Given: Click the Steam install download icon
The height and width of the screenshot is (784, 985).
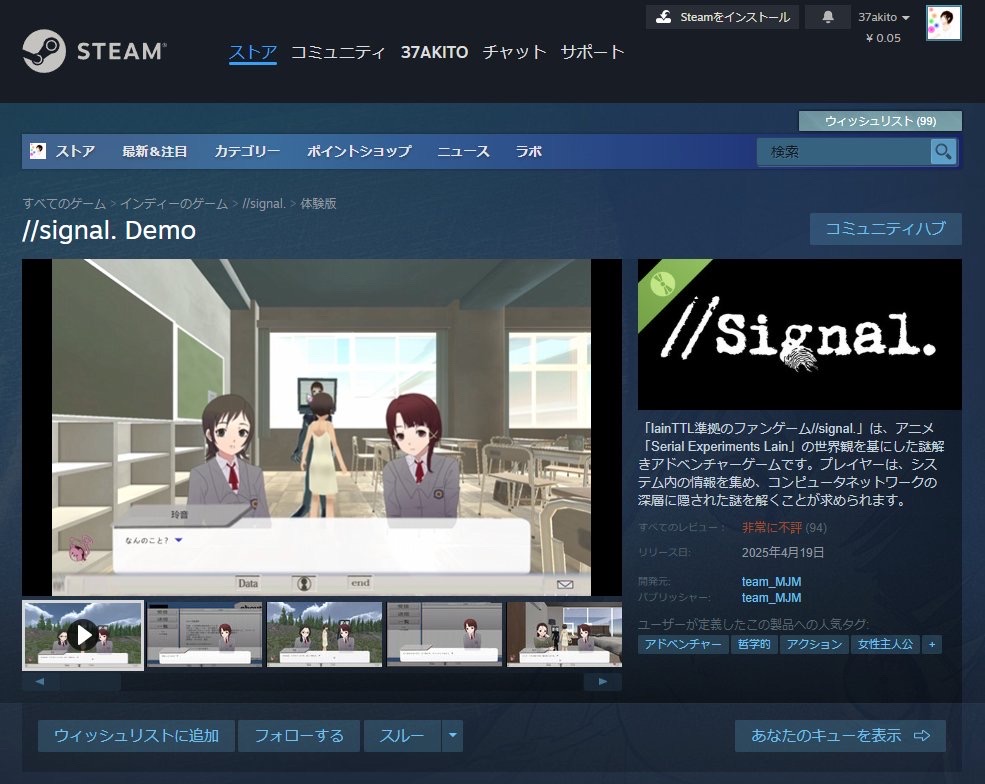Looking at the screenshot, I should coord(663,17).
